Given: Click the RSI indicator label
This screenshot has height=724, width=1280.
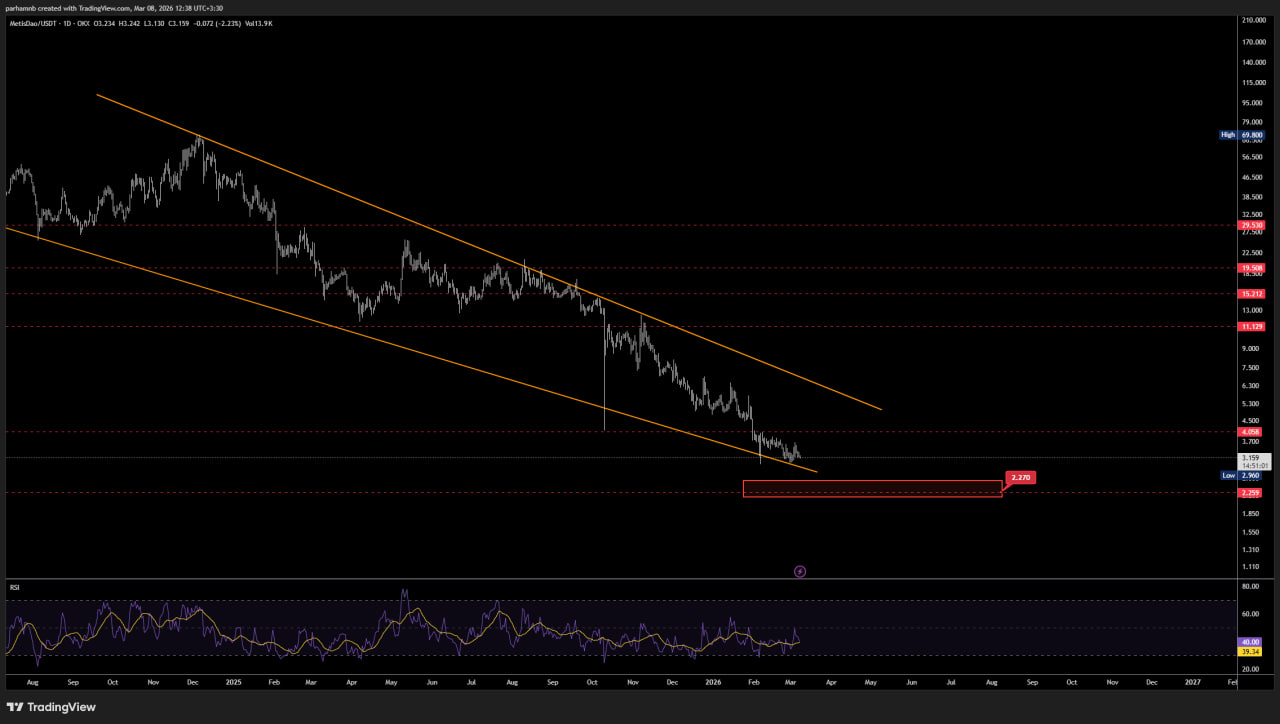Looking at the screenshot, I should click(x=15, y=587).
